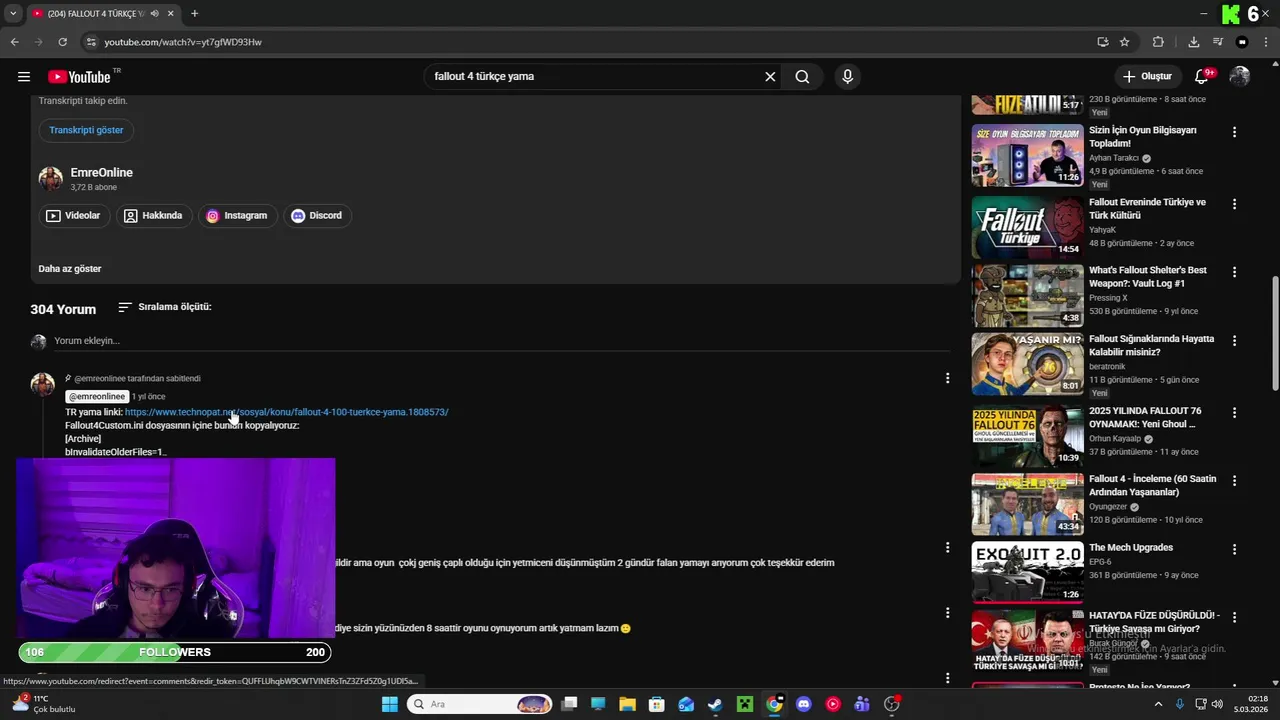
Task: Run search with the magnifier button
Action: tap(802, 77)
